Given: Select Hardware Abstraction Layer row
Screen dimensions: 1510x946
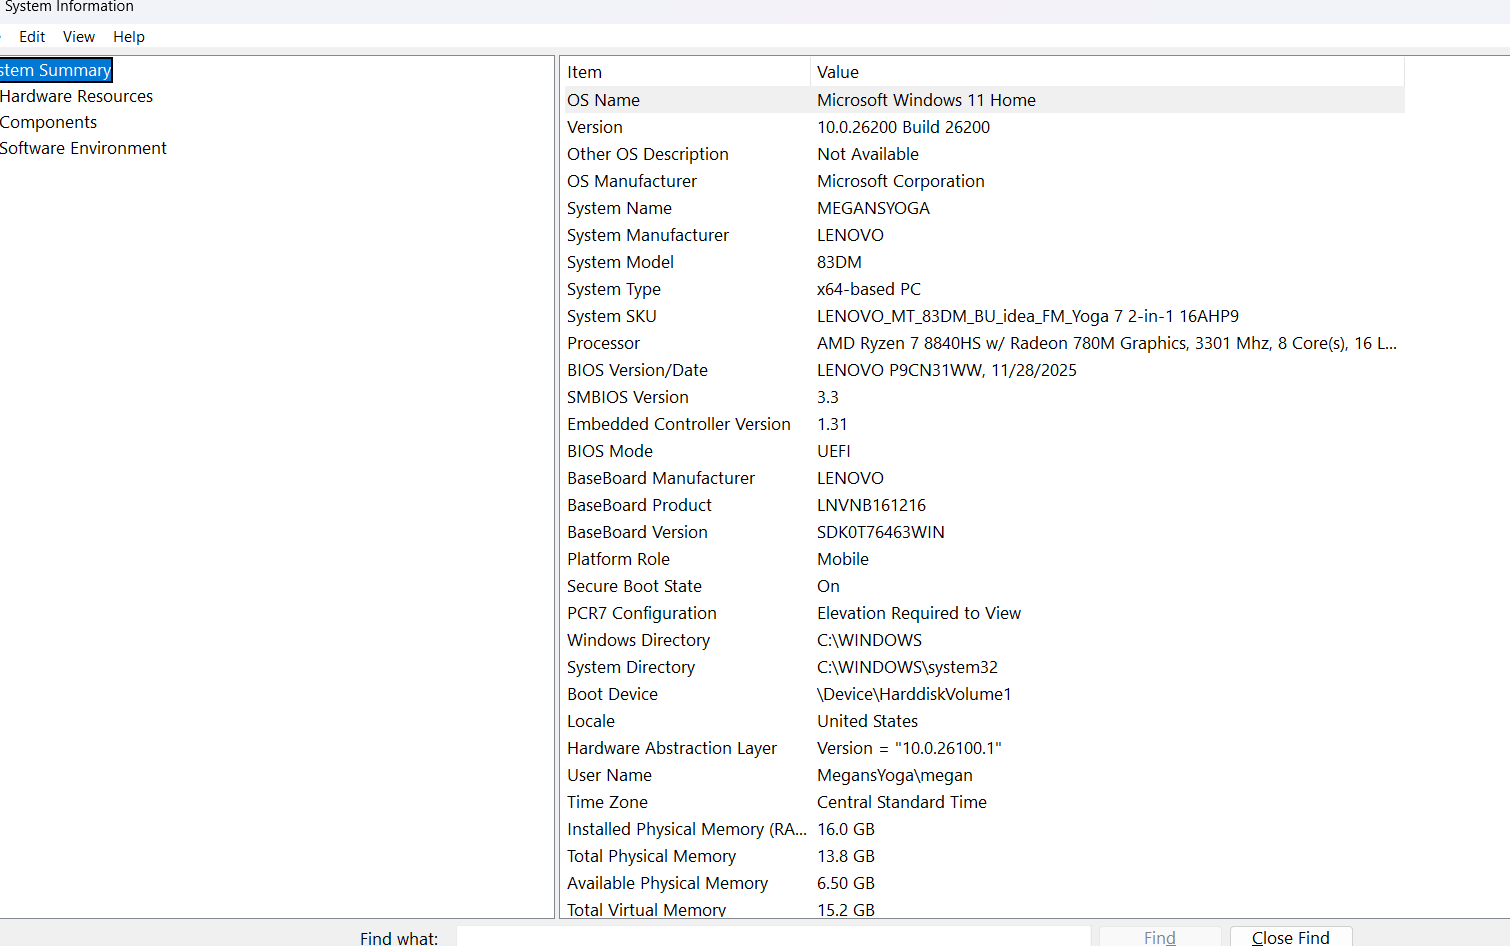Looking at the screenshot, I should tap(671, 748).
